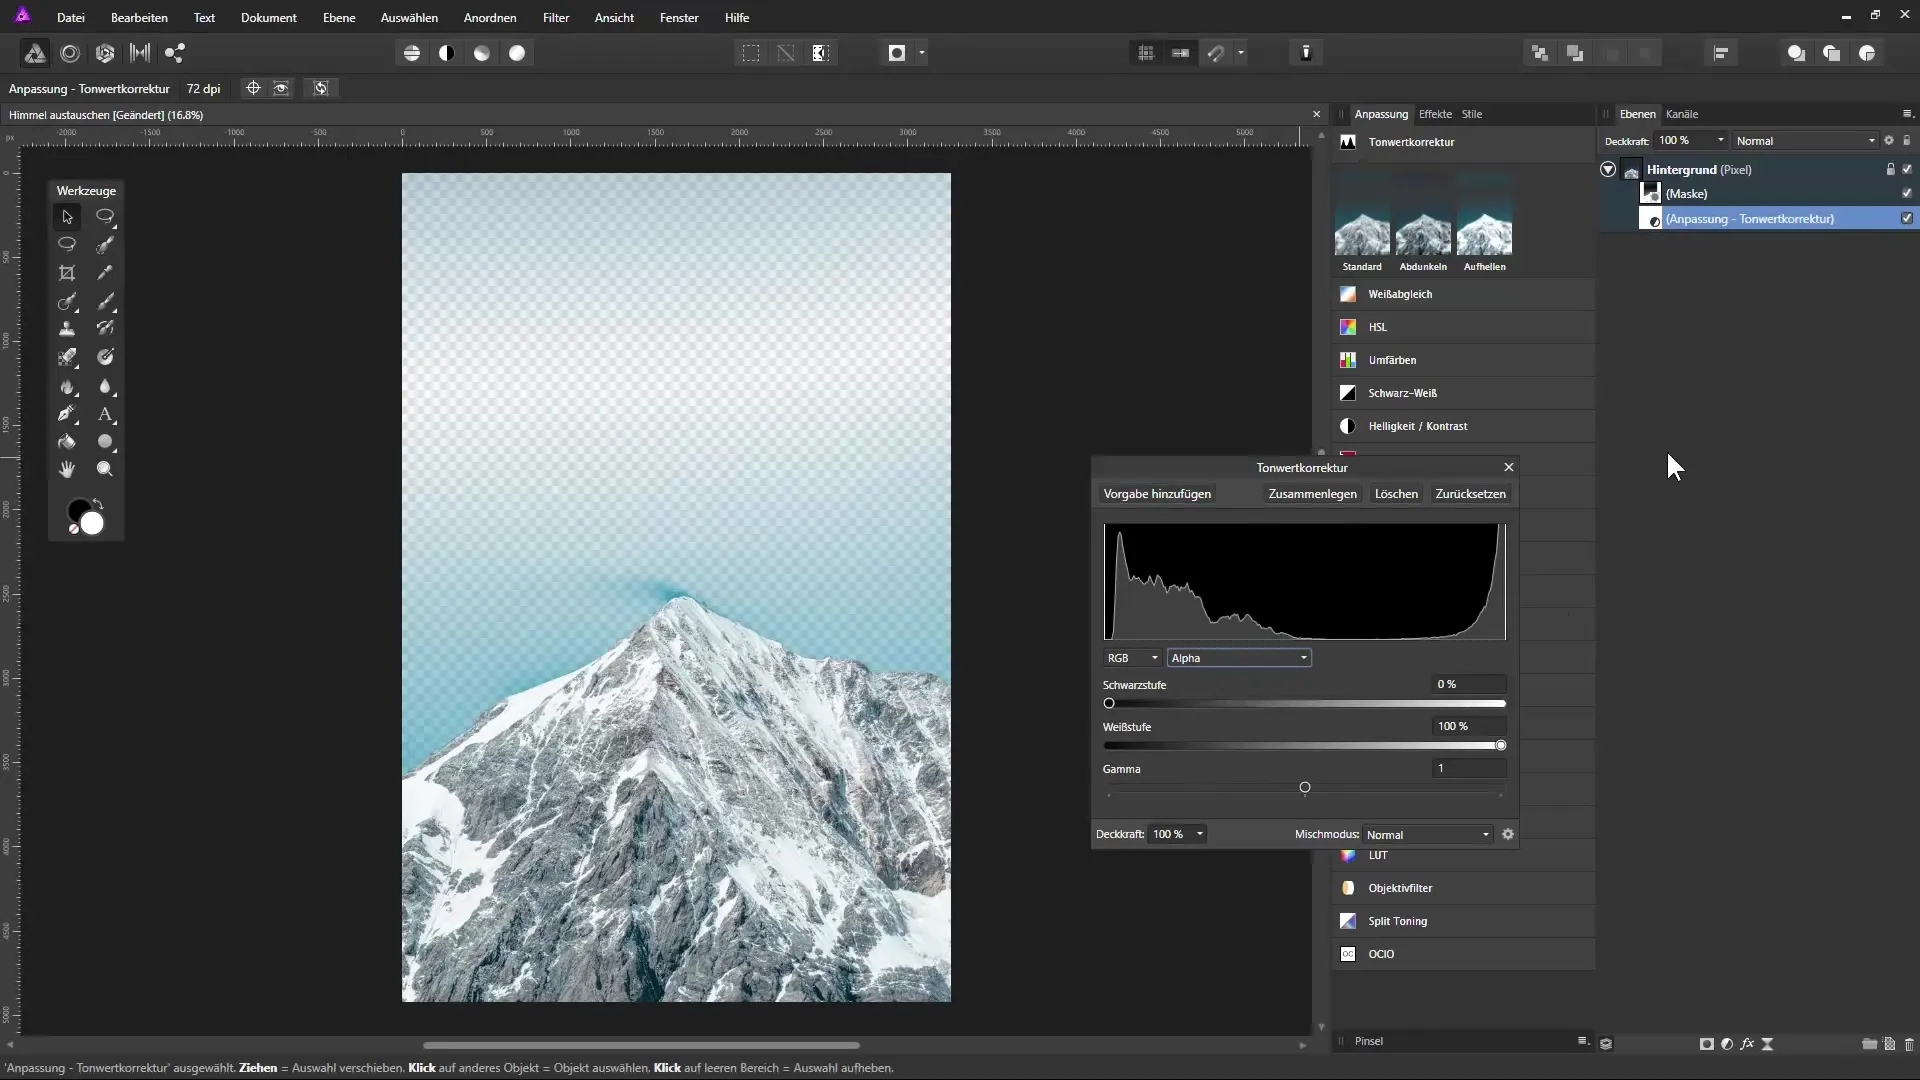Switch to the Develop Persona

tap(105, 53)
